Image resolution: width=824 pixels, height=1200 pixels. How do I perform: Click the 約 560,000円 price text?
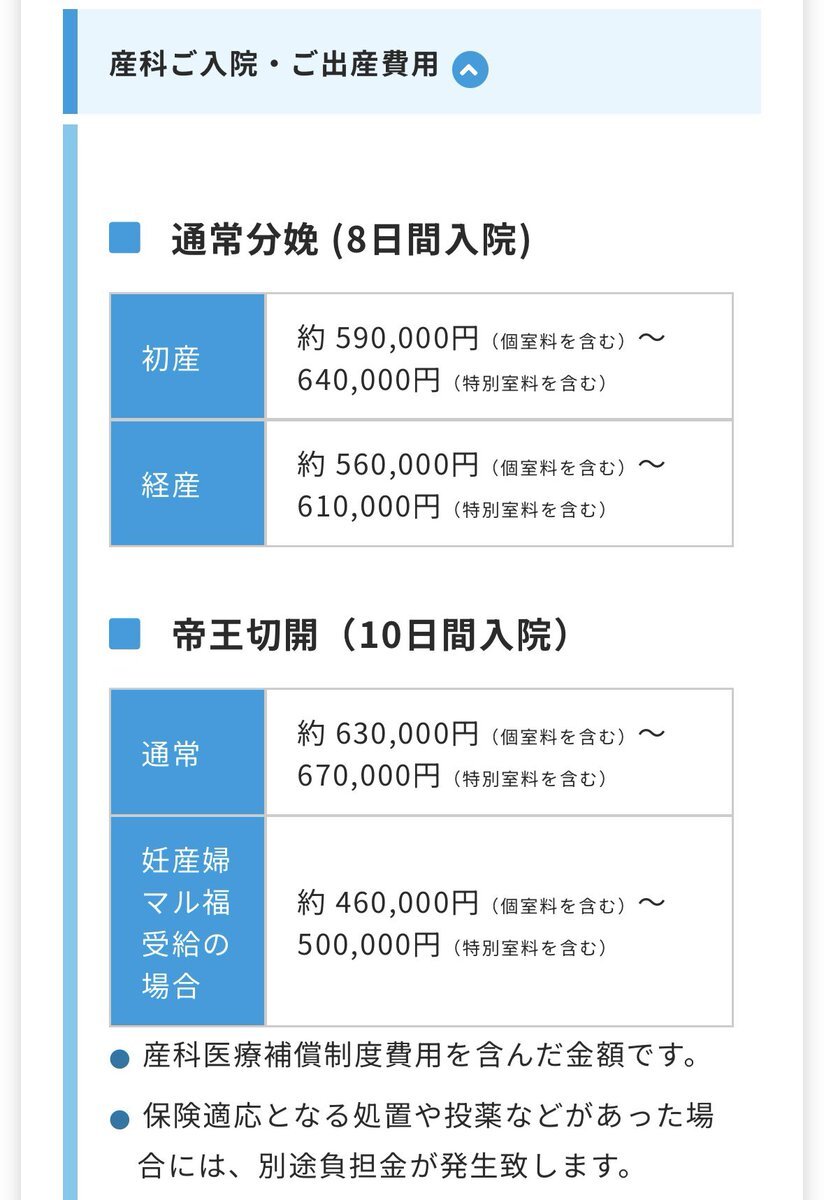(388, 464)
